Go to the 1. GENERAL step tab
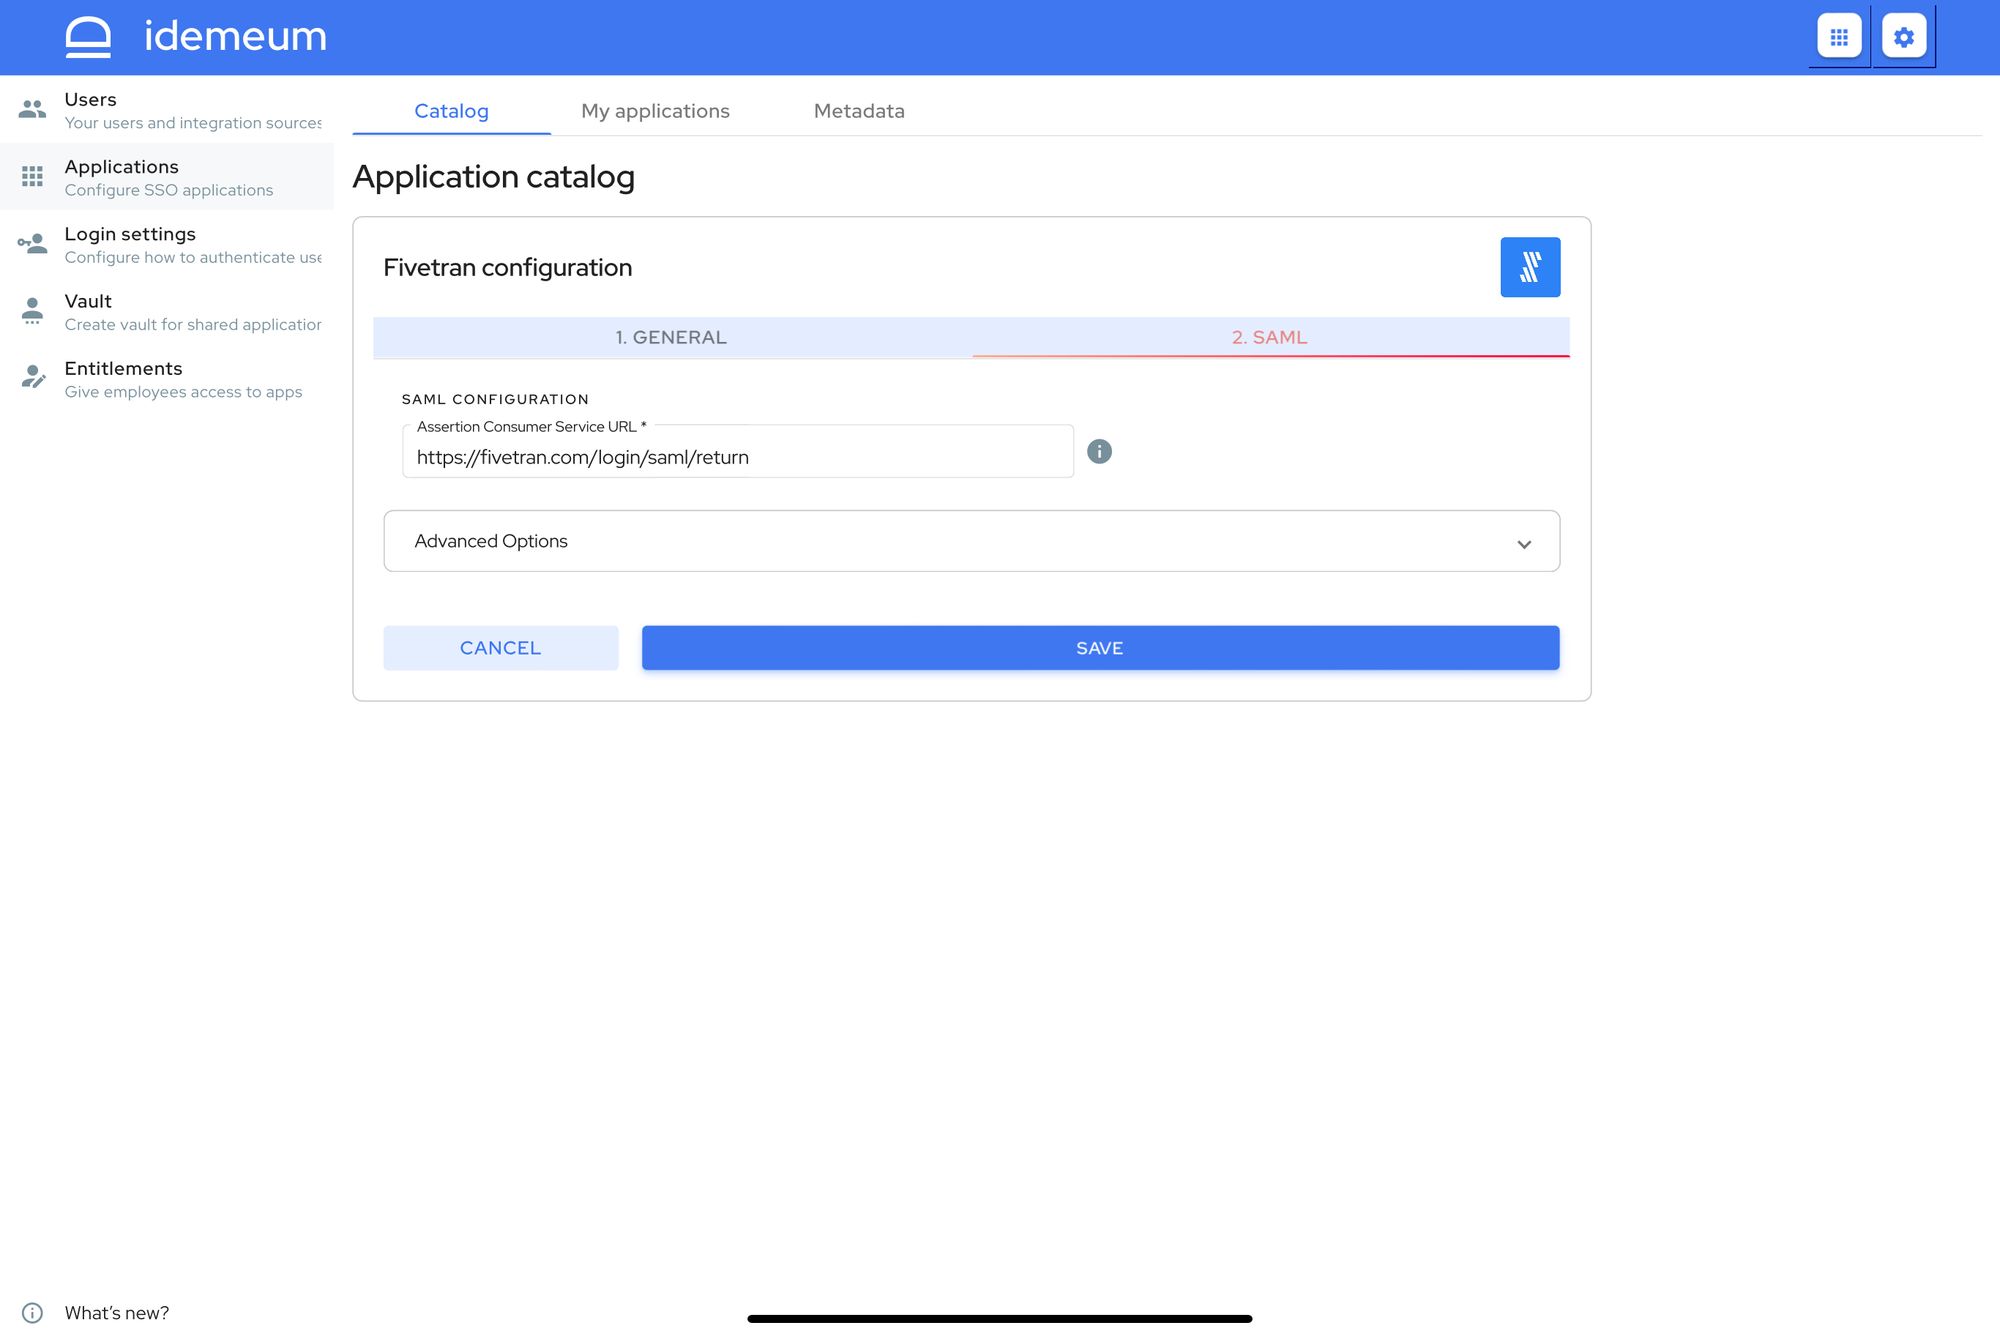 coord(671,338)
